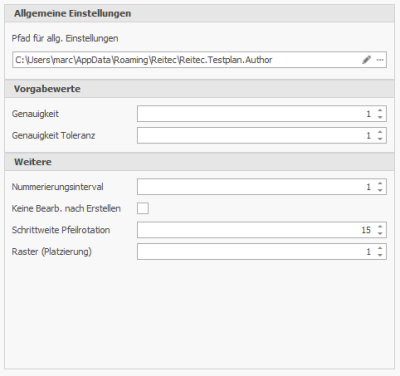
Task: Increase Raster (Platzierung) with up arrow
Action: 380,248
